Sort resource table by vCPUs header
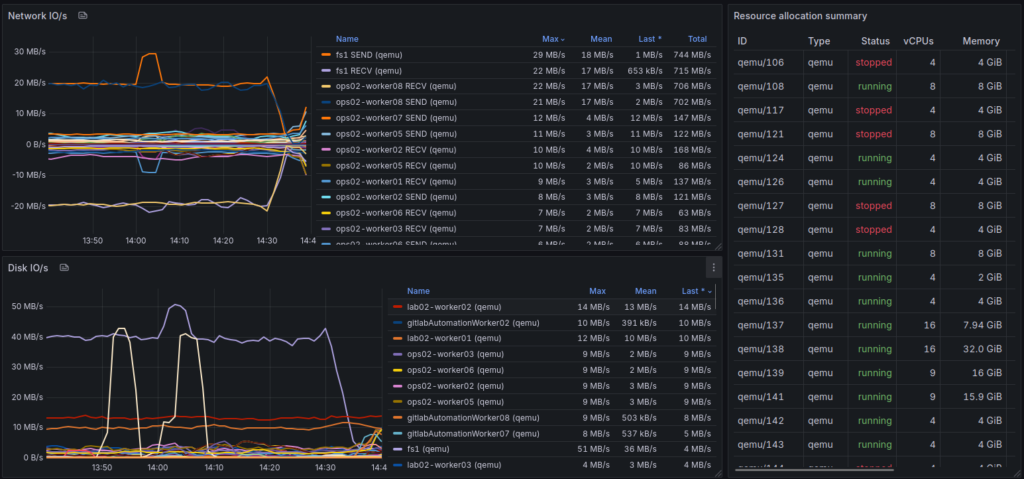Screen dimensions: 1024x479 point(917,41)
